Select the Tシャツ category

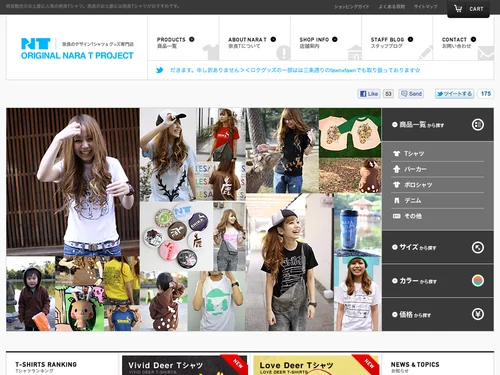pyautogui.click(x=438, y=154)
